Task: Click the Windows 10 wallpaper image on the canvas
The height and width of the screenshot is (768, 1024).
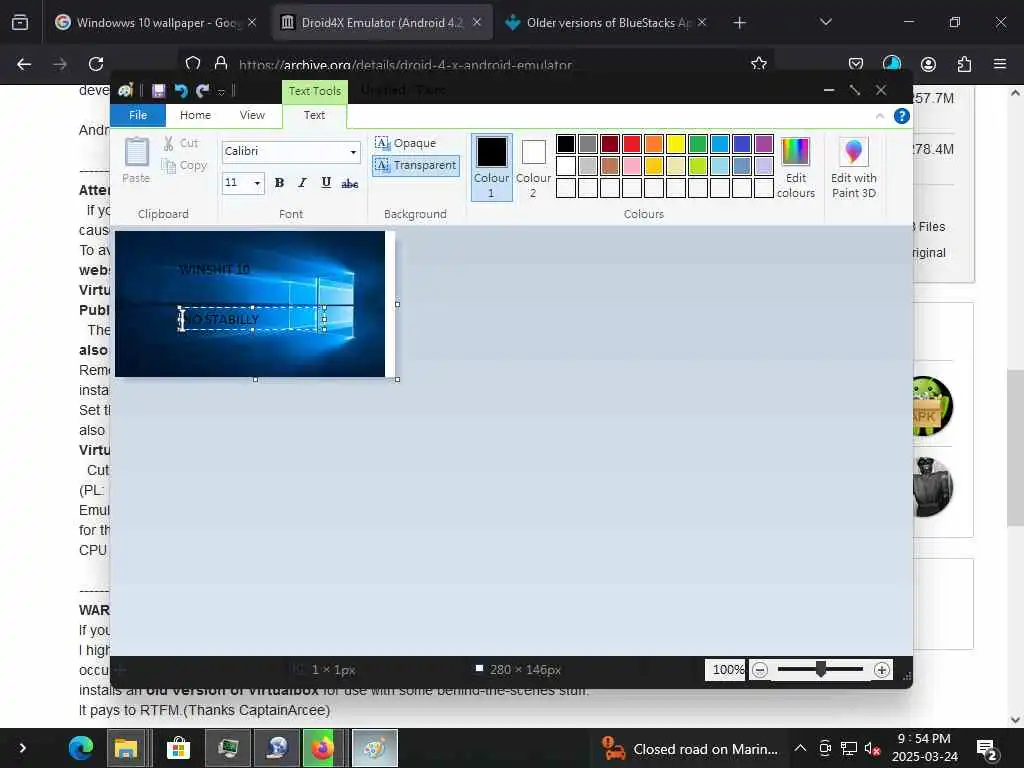Action: pyautogui.click(x=250, y=304)
